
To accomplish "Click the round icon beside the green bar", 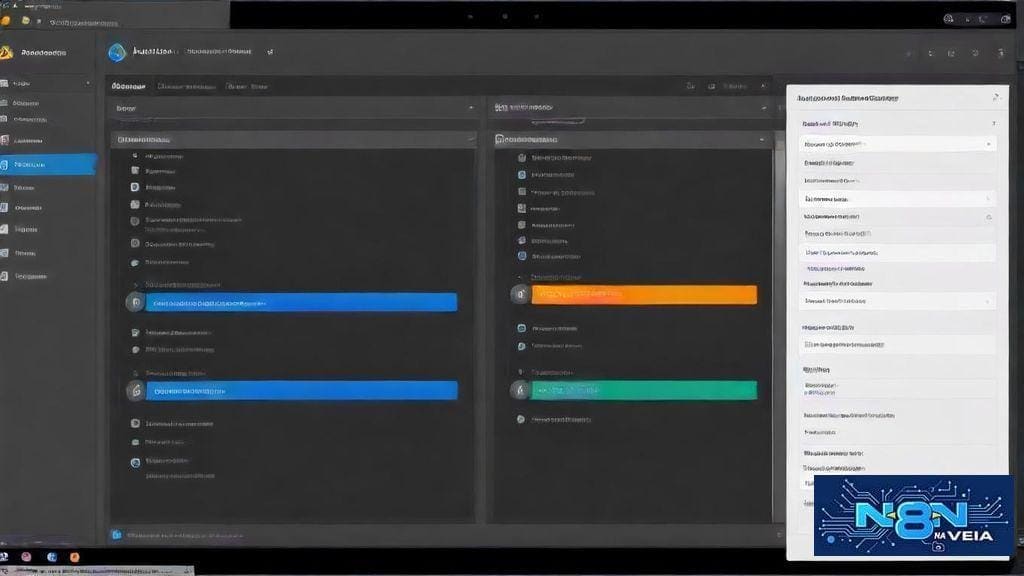I will tap(520, 391).
